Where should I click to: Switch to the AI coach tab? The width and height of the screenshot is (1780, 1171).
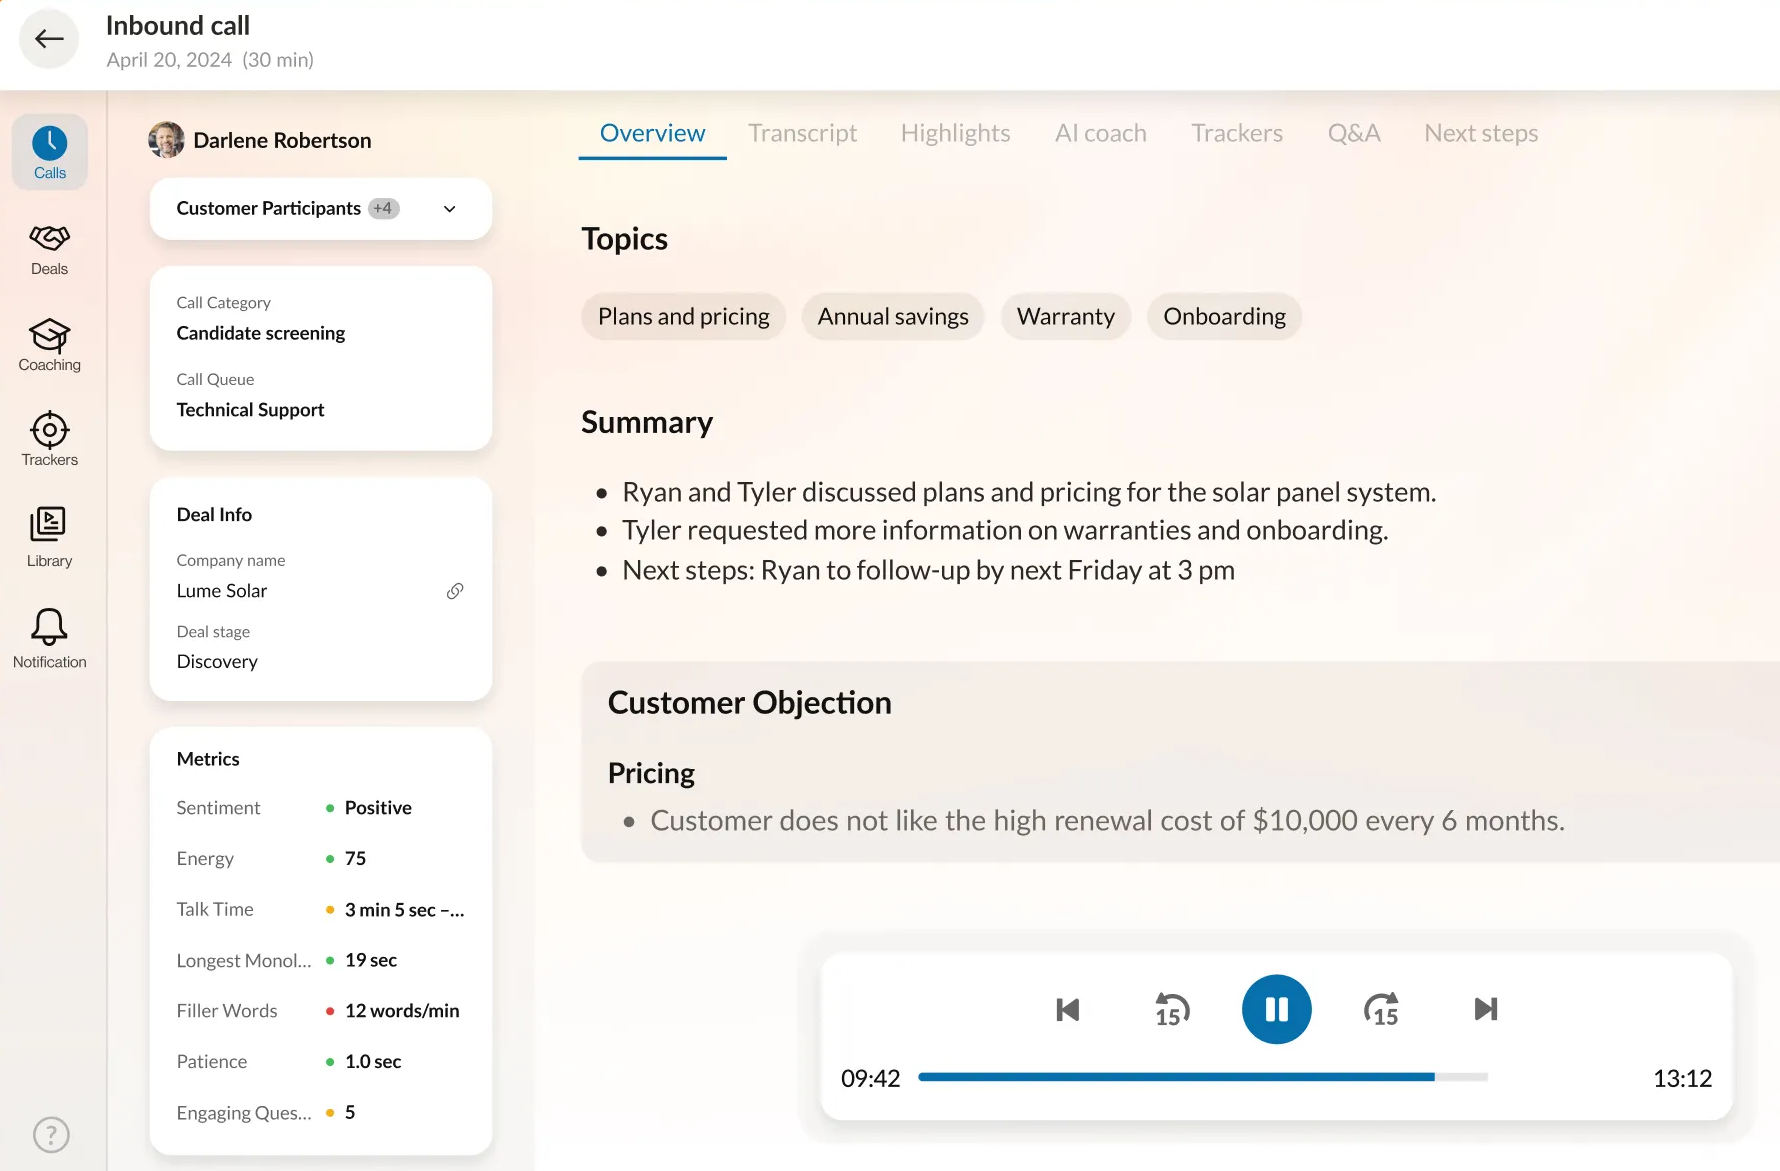[x=1101, y=133]
